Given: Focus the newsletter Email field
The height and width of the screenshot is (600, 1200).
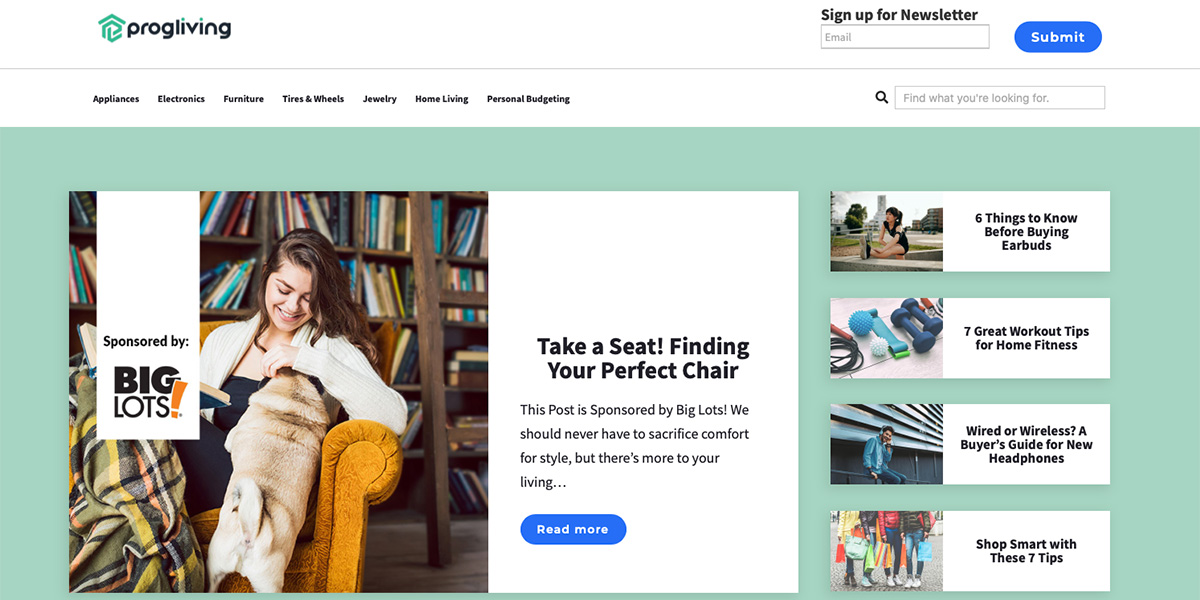Looking at the screenshot, I should click(x=905, y=37).
